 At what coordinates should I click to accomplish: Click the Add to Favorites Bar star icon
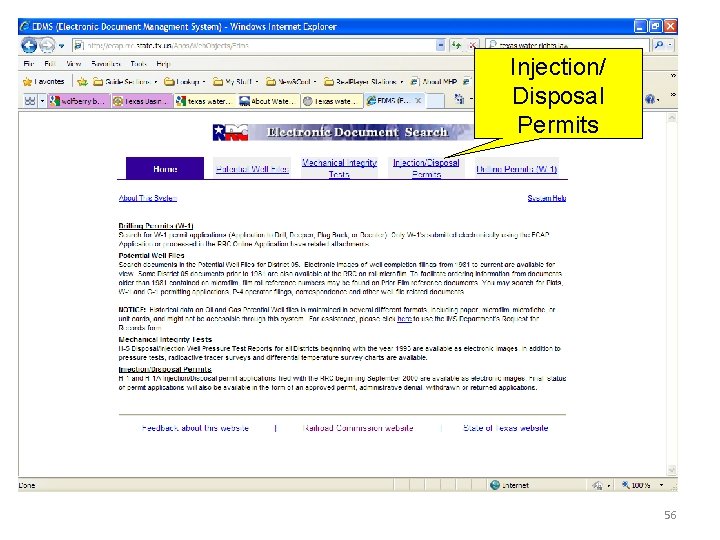(x=82, y=81)
